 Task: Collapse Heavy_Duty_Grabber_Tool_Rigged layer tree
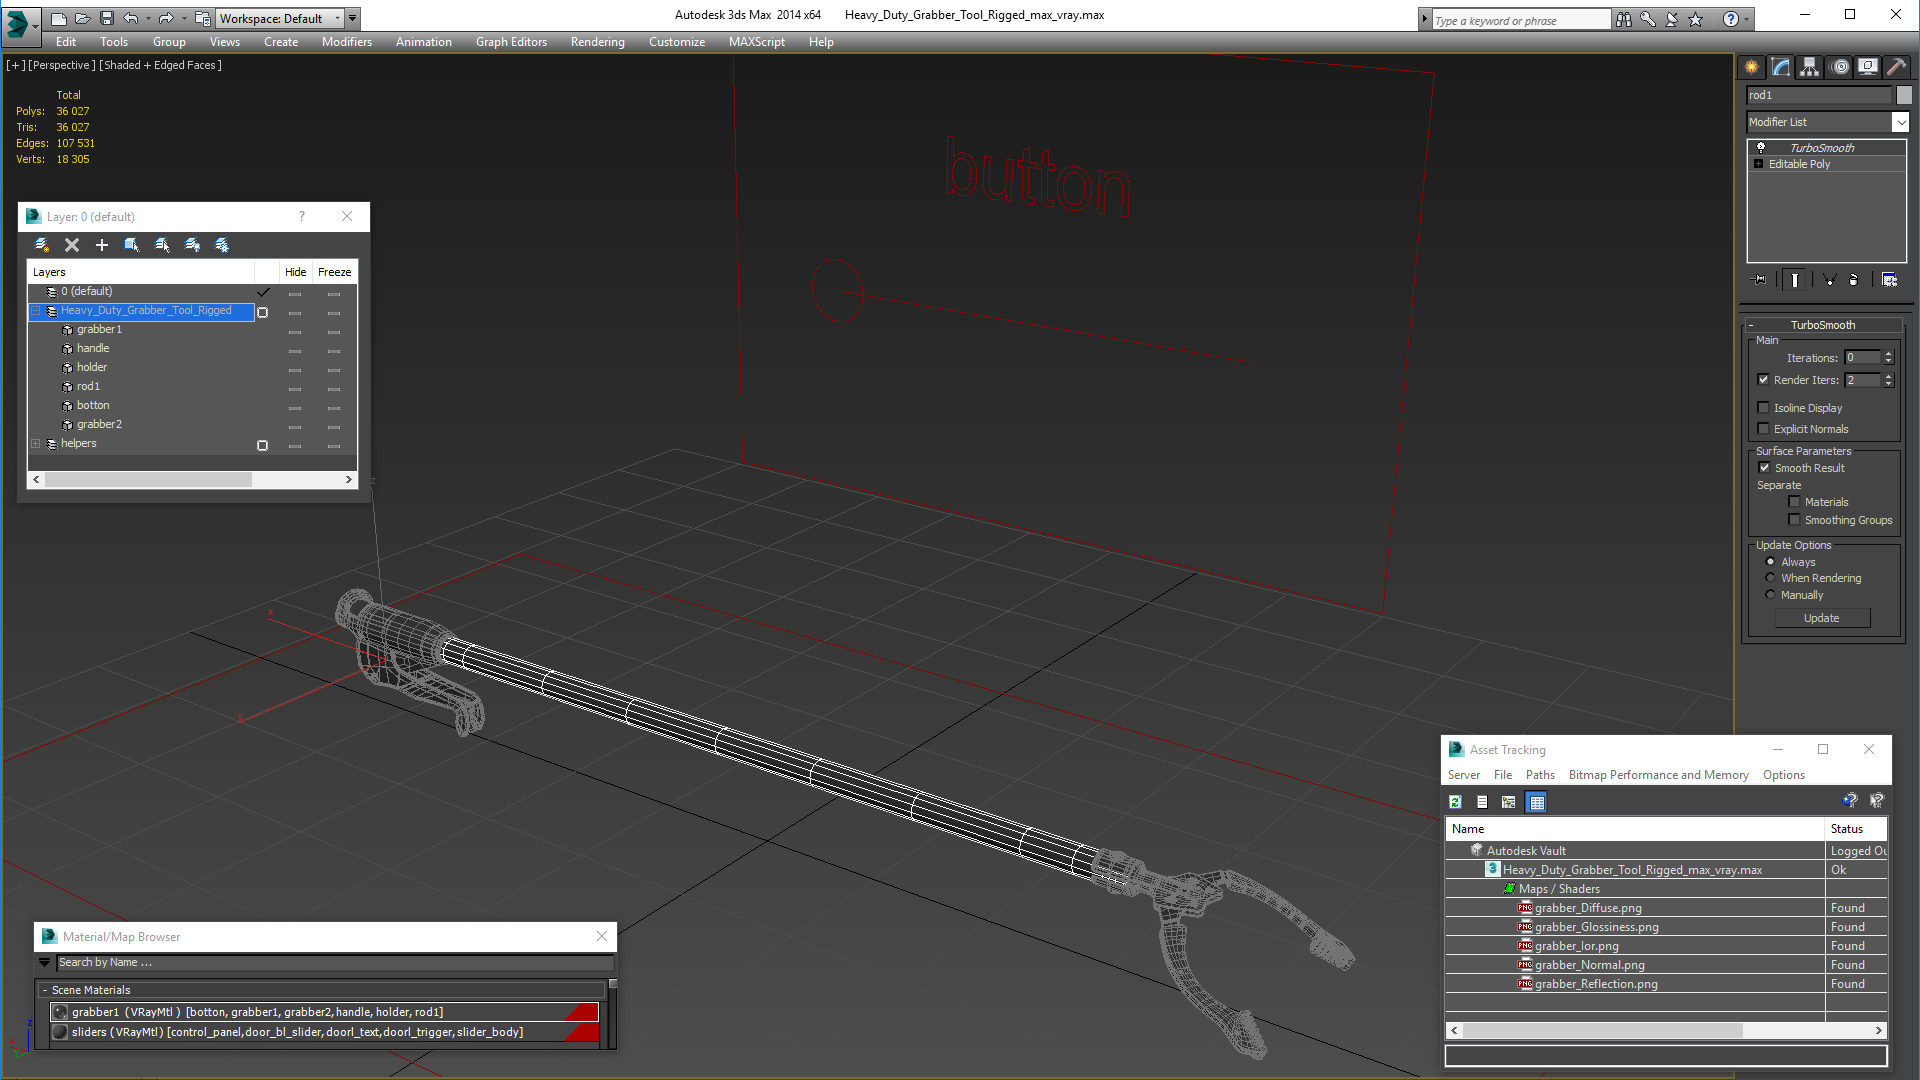(36, 311)
